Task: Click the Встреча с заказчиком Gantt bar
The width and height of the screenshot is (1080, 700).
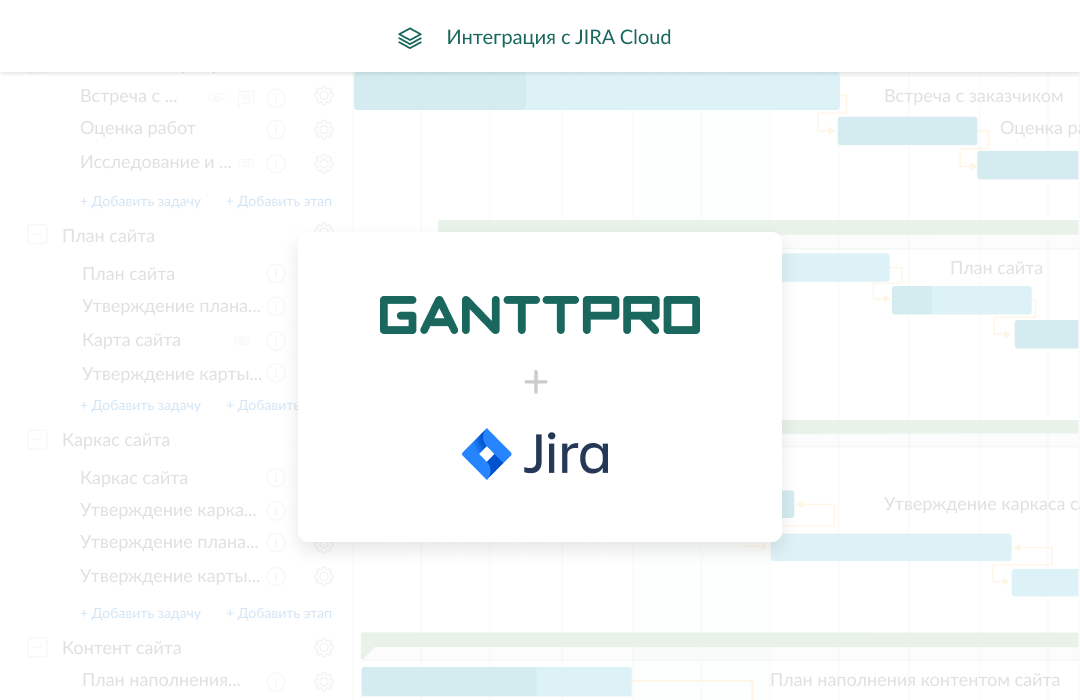Action: pyautogui.click(x=596, y=91)
